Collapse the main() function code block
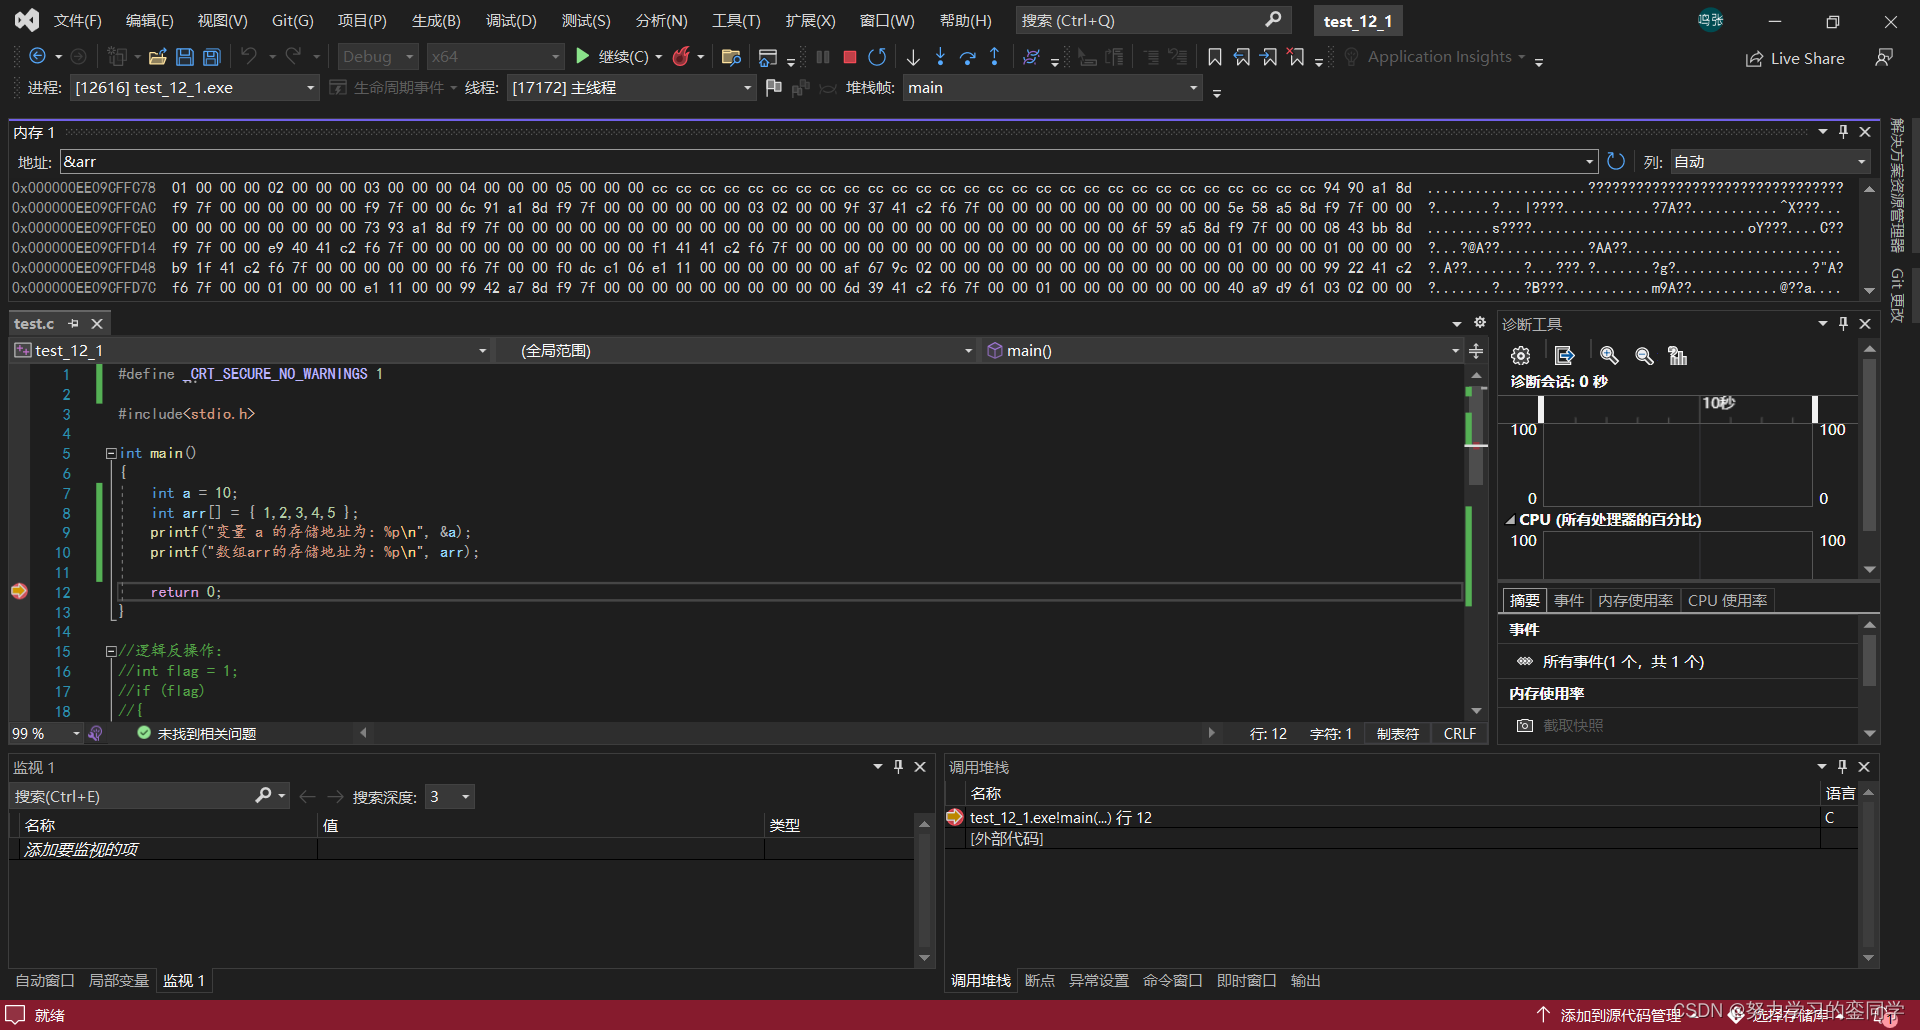 [111, 453]
